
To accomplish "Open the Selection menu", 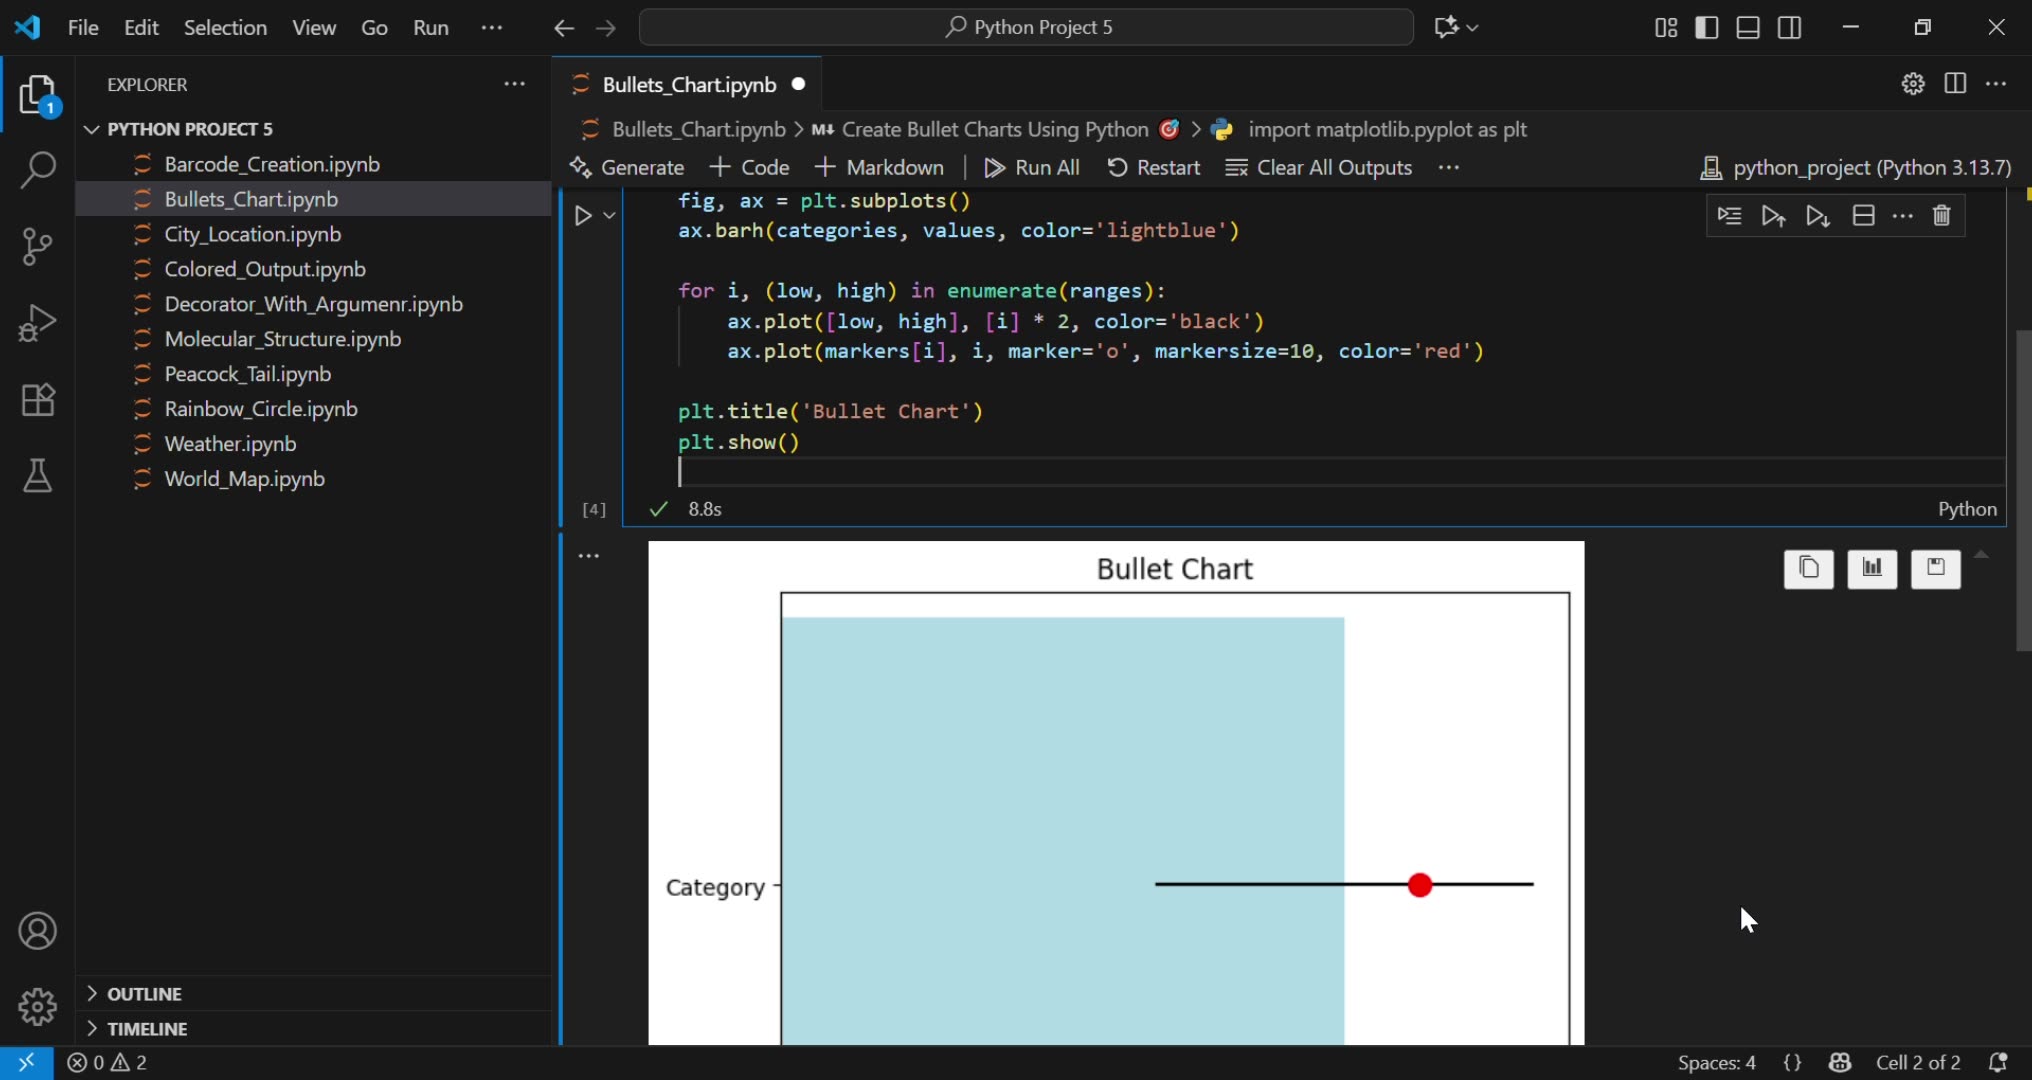I will pos(226,27).
